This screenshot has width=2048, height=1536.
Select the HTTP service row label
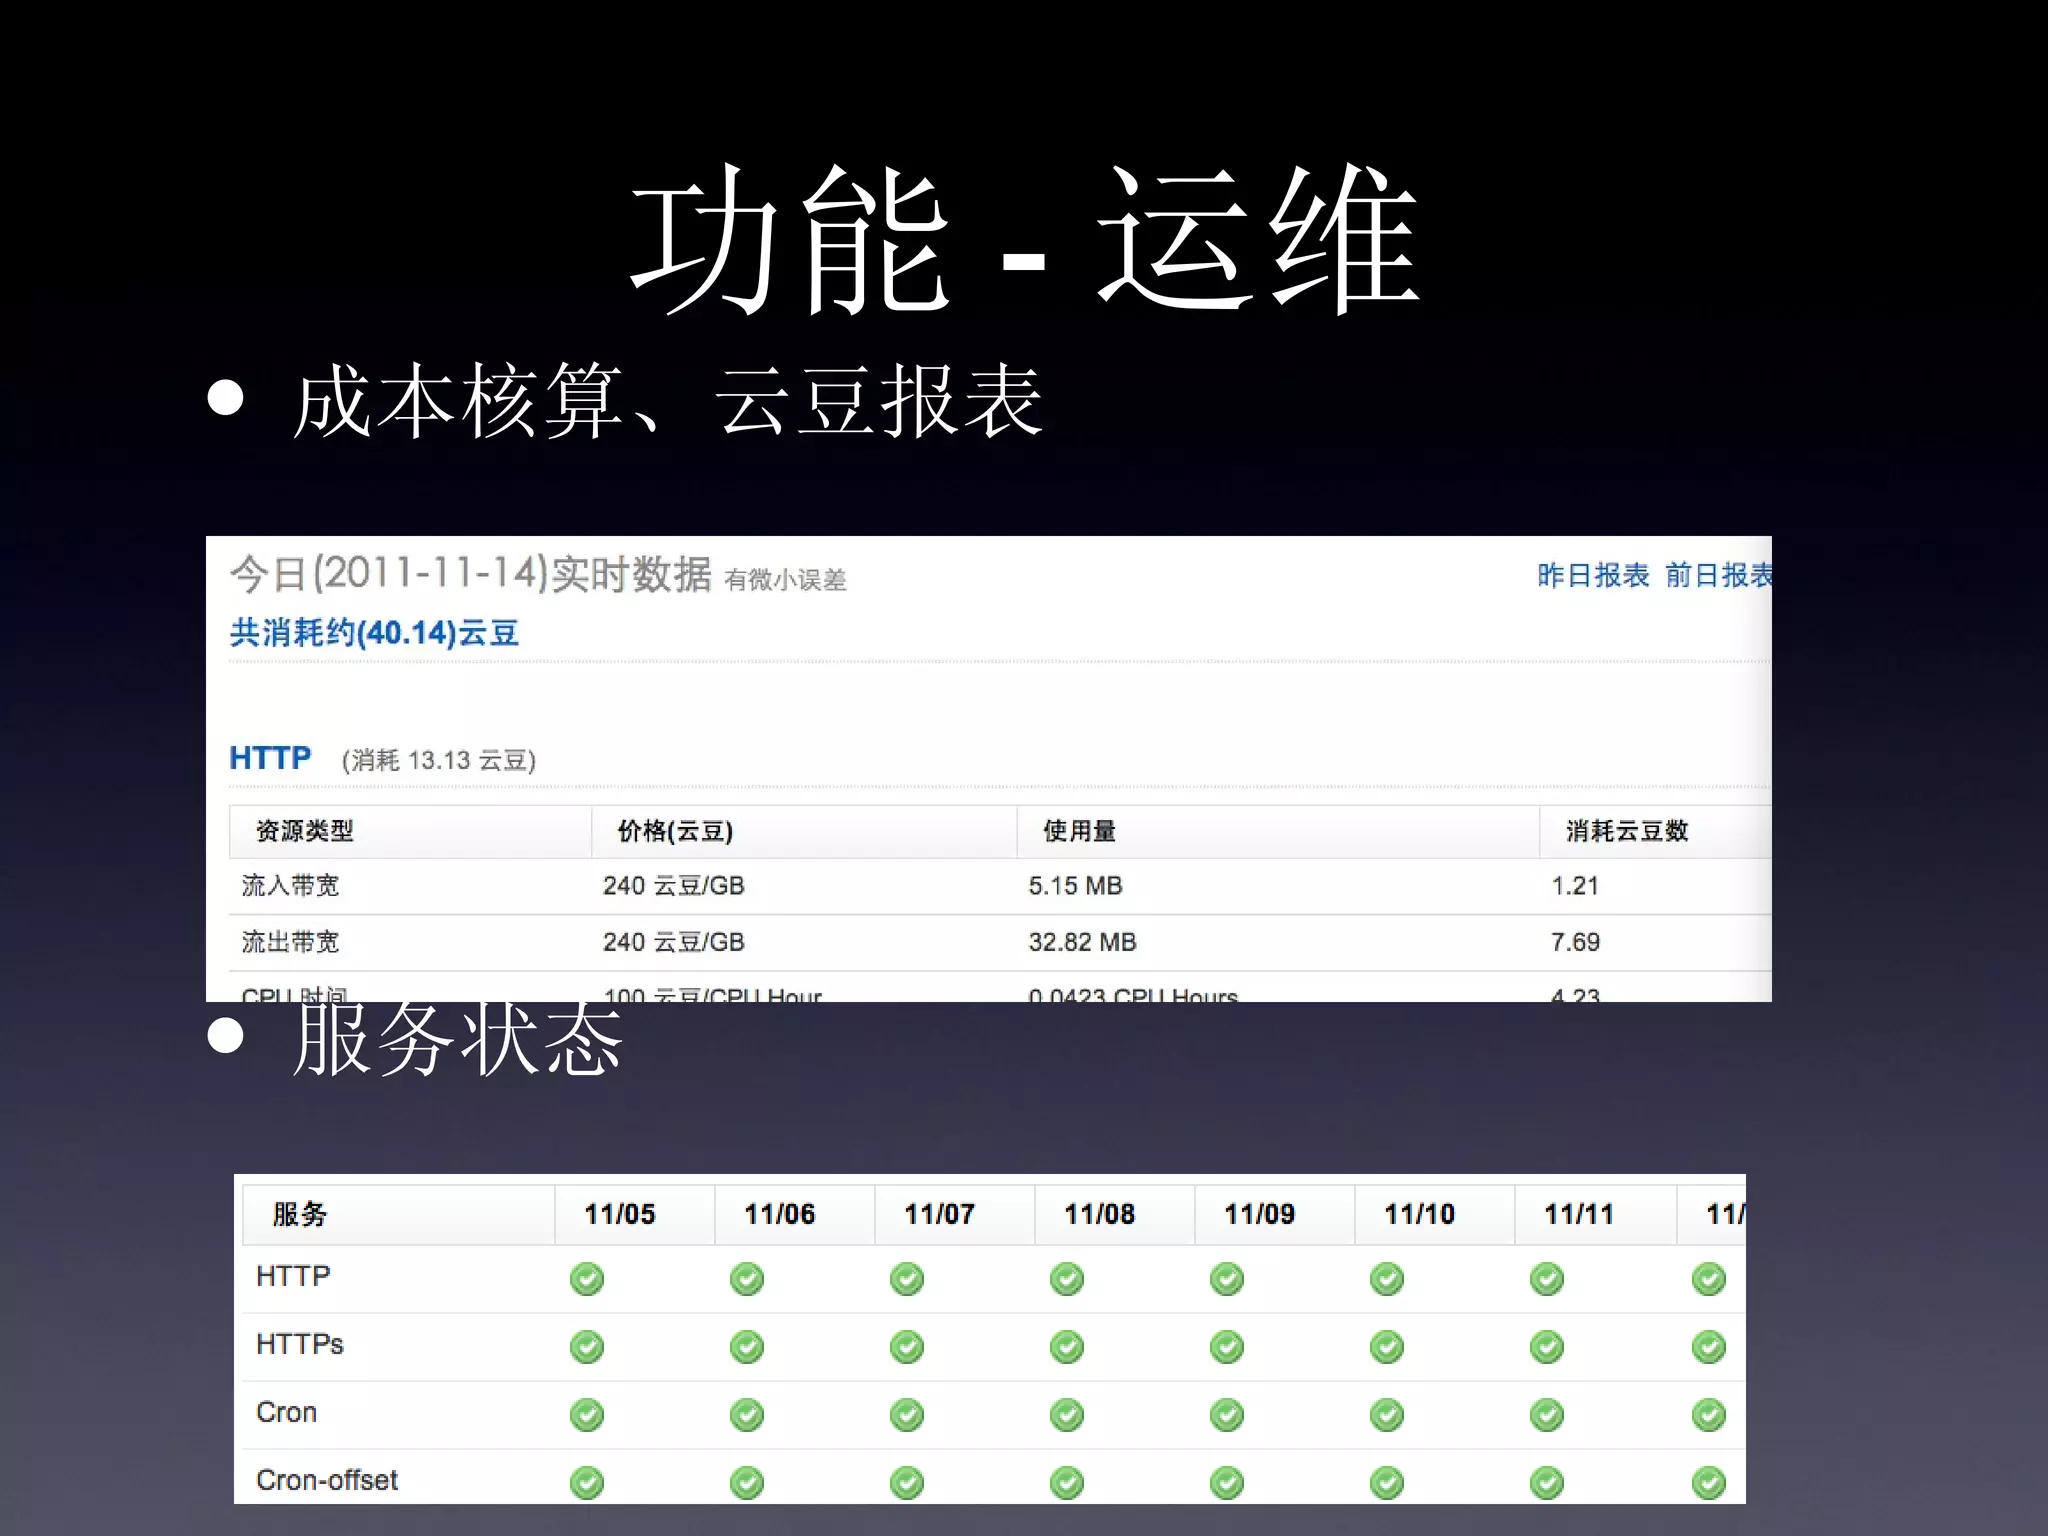(x=293, y=1276)
